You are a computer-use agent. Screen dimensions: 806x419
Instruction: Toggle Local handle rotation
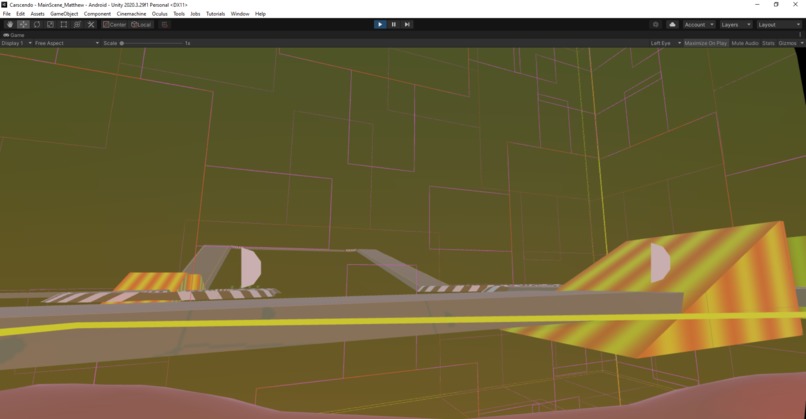[141, 25]
